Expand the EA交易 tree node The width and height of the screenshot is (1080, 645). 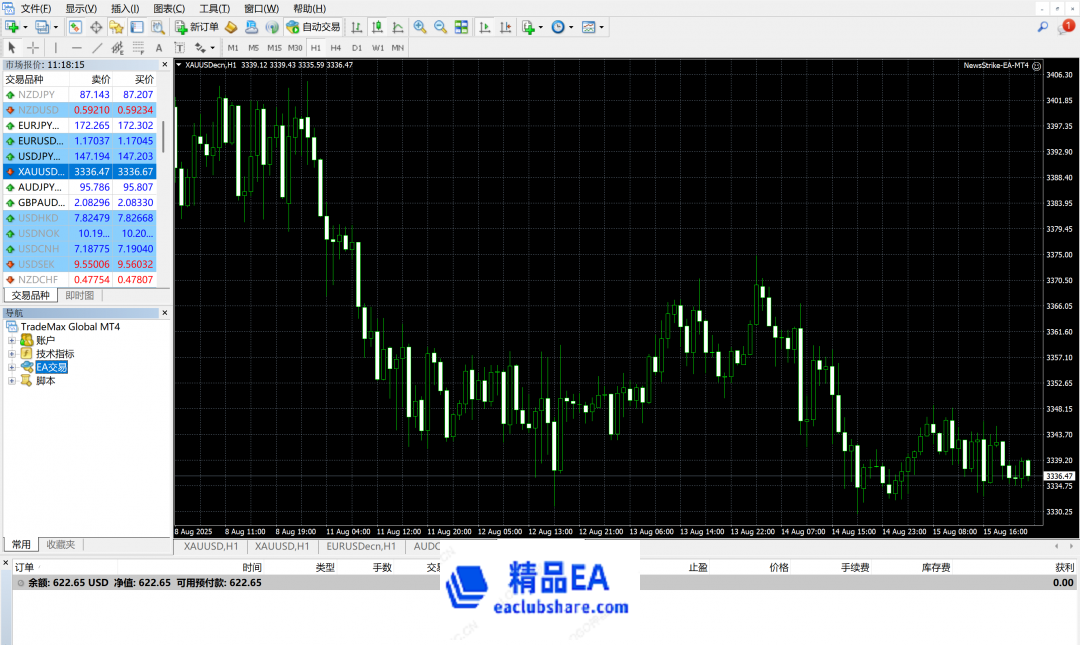tap(12, 367)
